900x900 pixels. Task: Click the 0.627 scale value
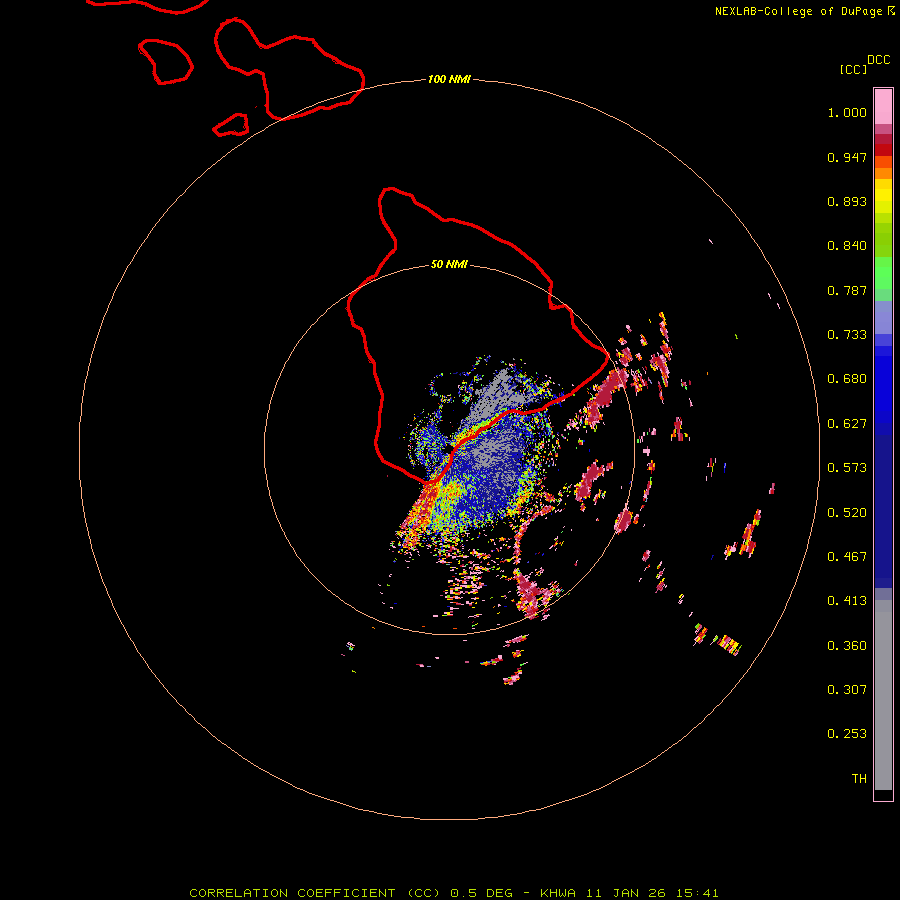tap(847, 424)
